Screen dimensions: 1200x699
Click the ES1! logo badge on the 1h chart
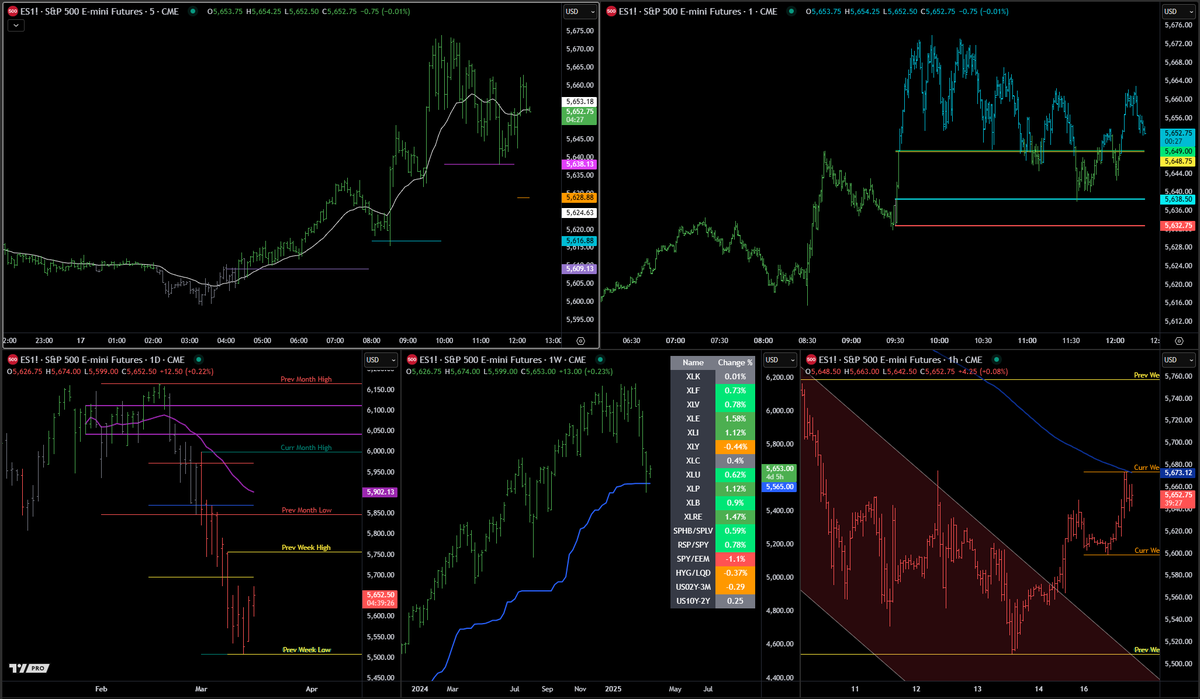811,359
